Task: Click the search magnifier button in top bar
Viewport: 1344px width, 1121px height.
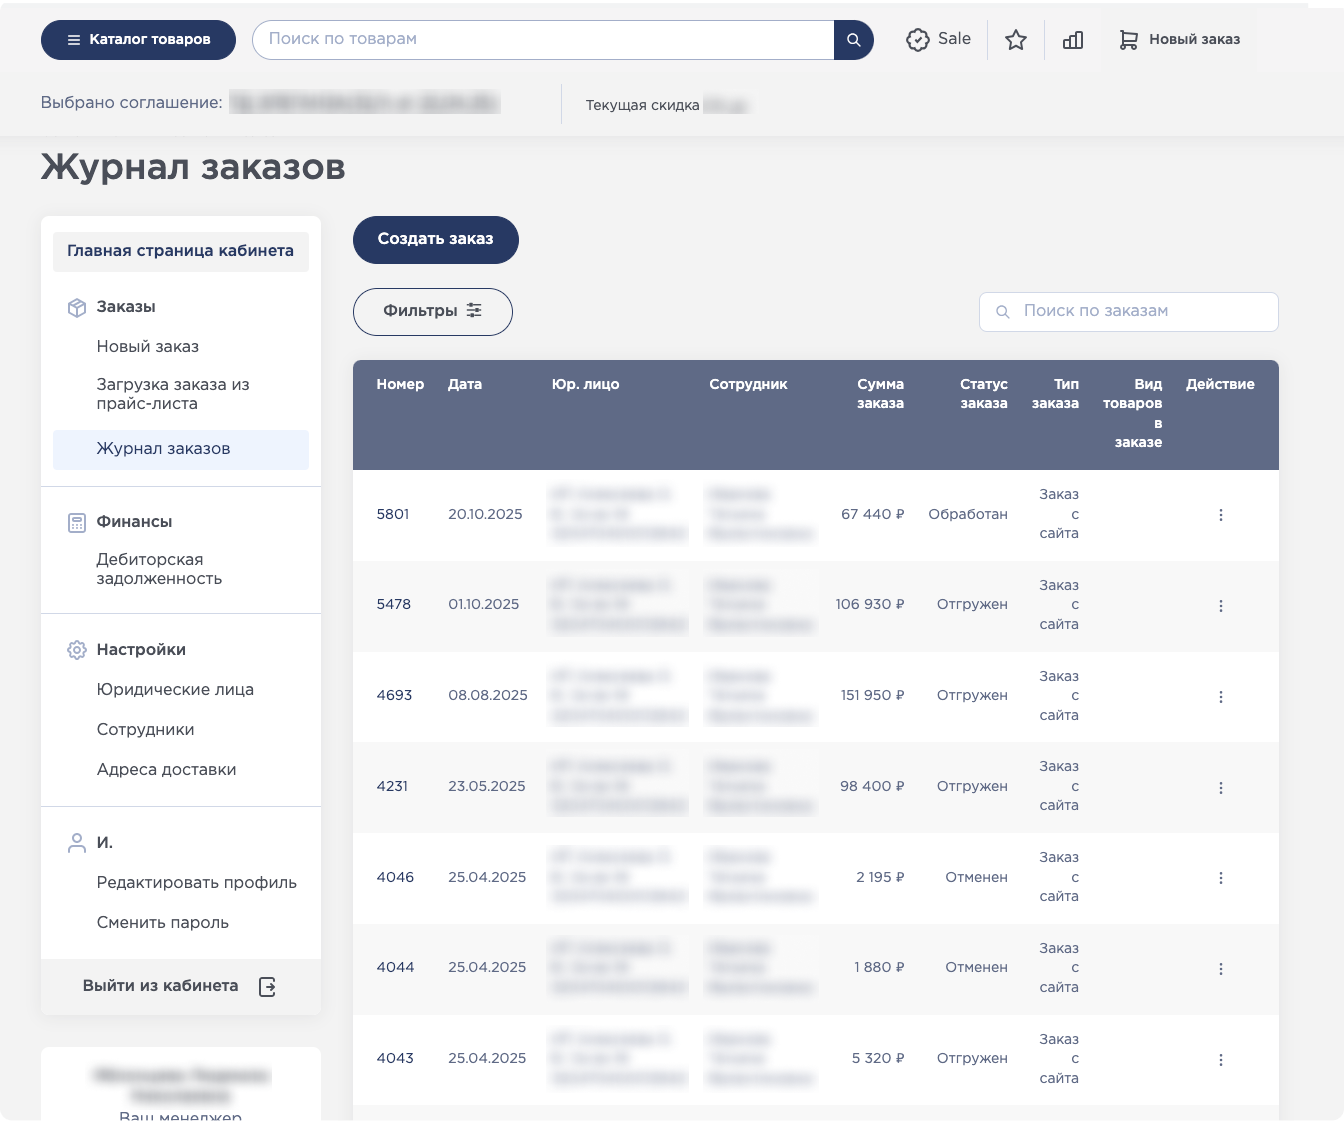Action: (853, 40)
